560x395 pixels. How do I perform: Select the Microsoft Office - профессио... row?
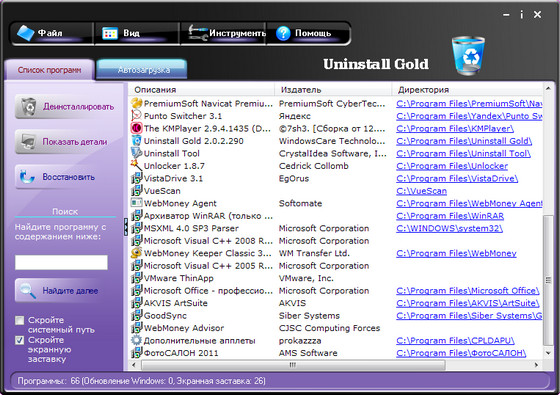click(x=335, y=290)
